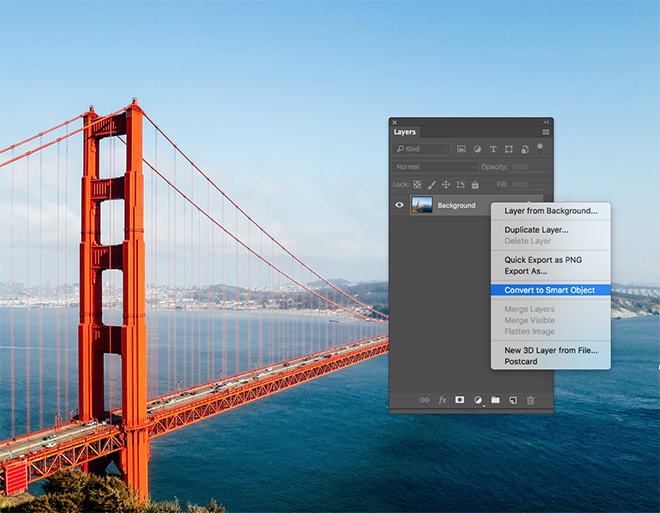The image size is (660, 513).
Task: Click the layer mask icon in the Layers footer
Action: coord(460,400)
